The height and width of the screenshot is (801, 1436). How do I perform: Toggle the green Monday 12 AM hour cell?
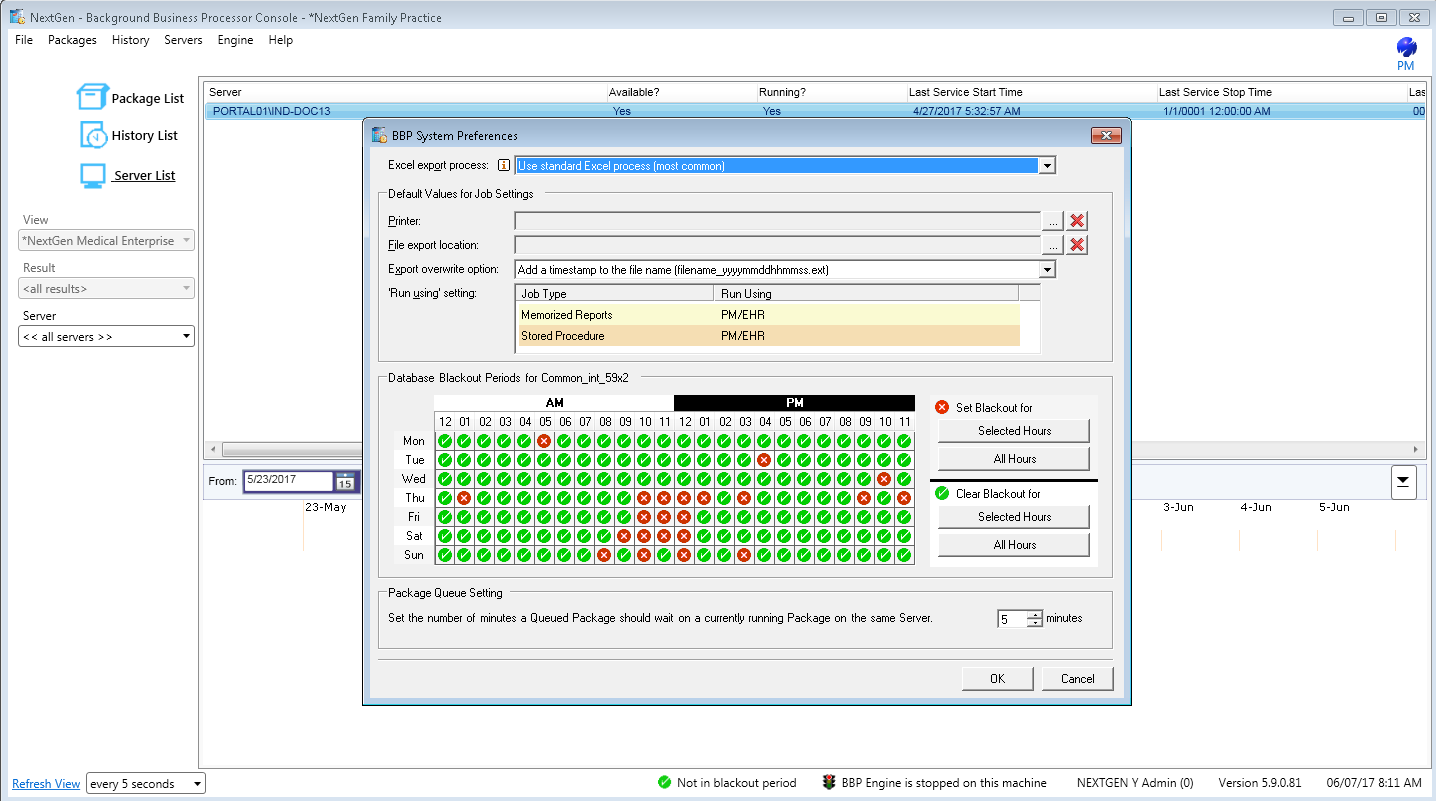coord(444,441)
